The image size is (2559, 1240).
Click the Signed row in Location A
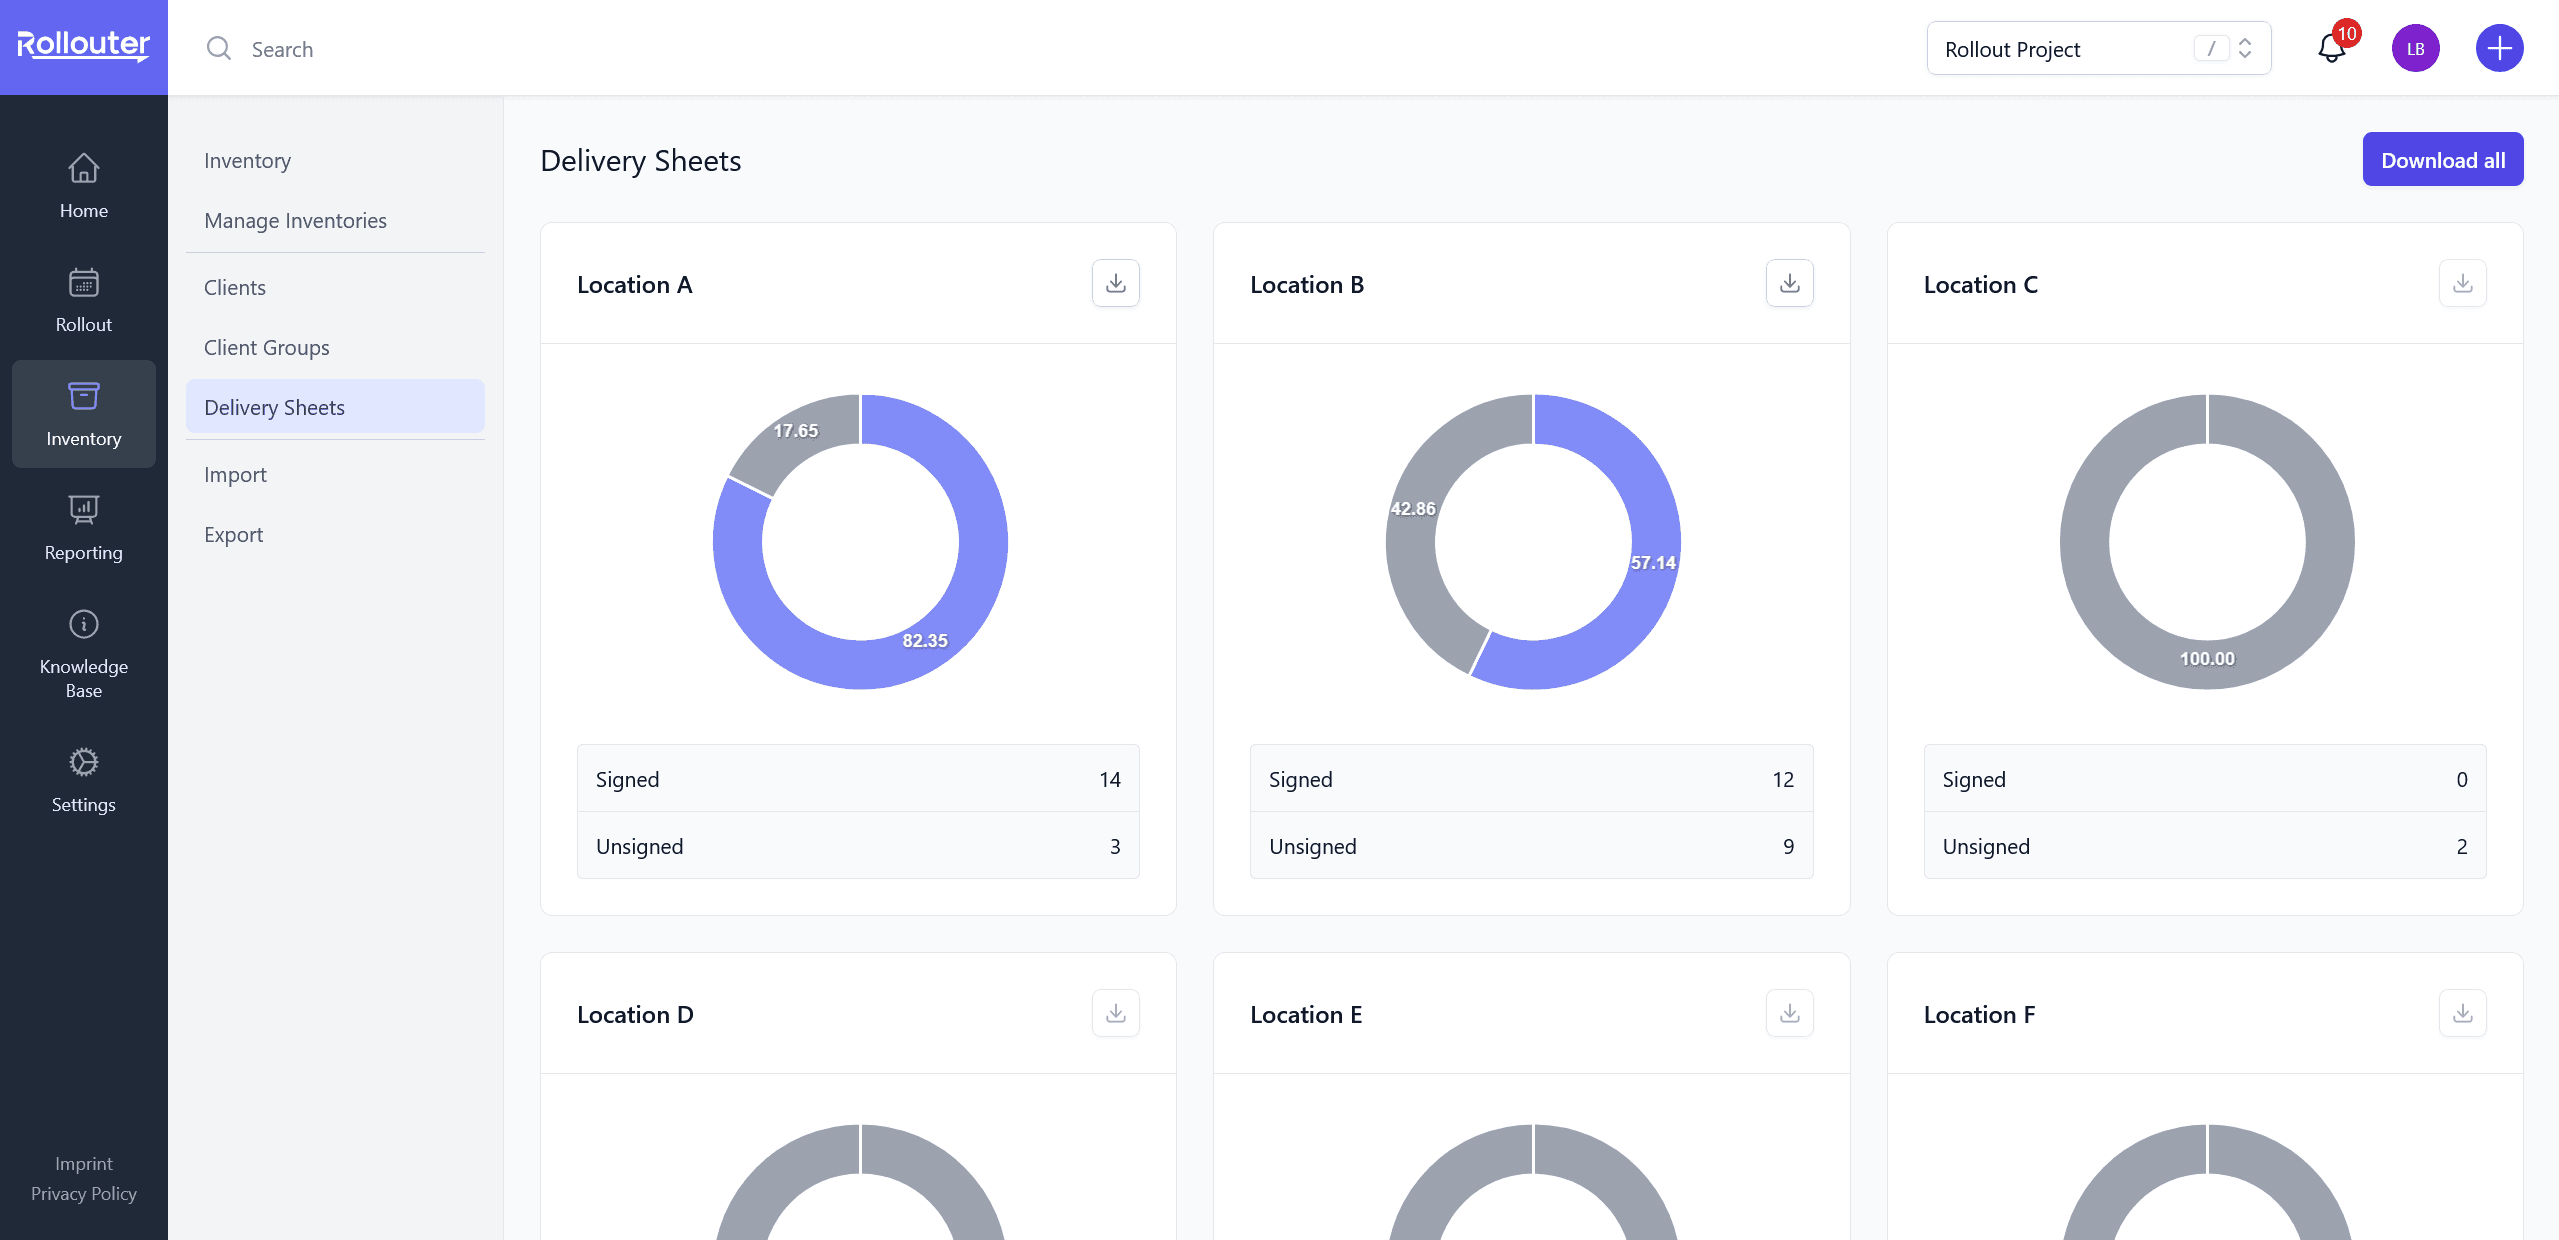pyautogui.click(x=858, y=778)
